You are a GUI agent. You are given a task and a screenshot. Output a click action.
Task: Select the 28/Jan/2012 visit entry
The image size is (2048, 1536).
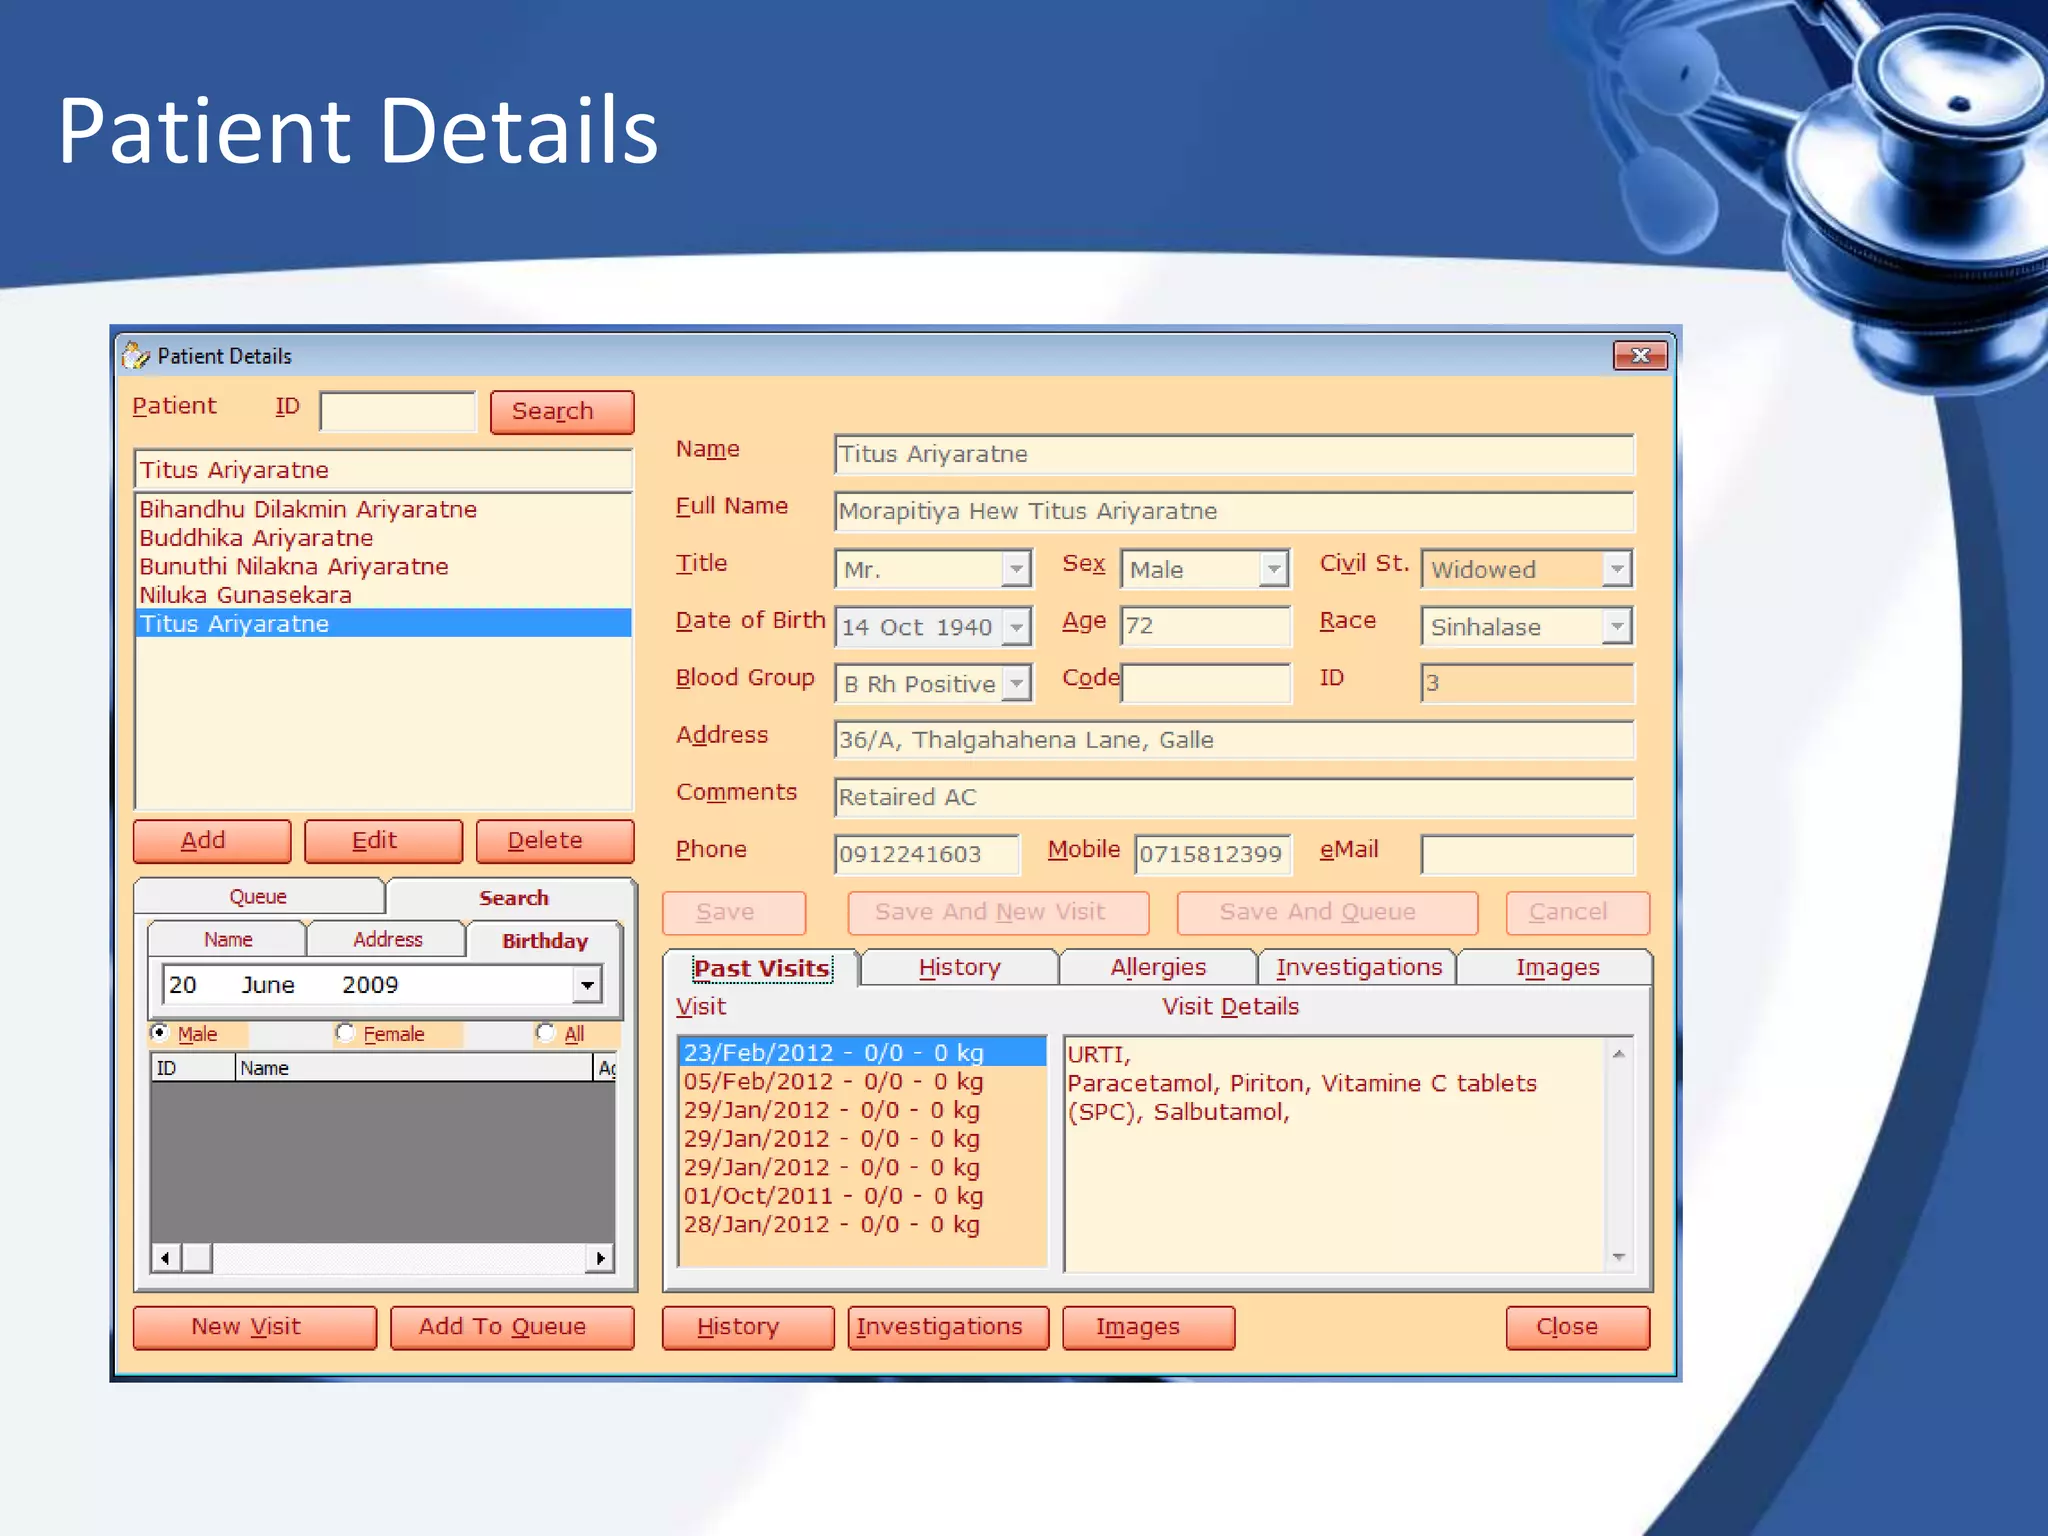pos(862,1224)
